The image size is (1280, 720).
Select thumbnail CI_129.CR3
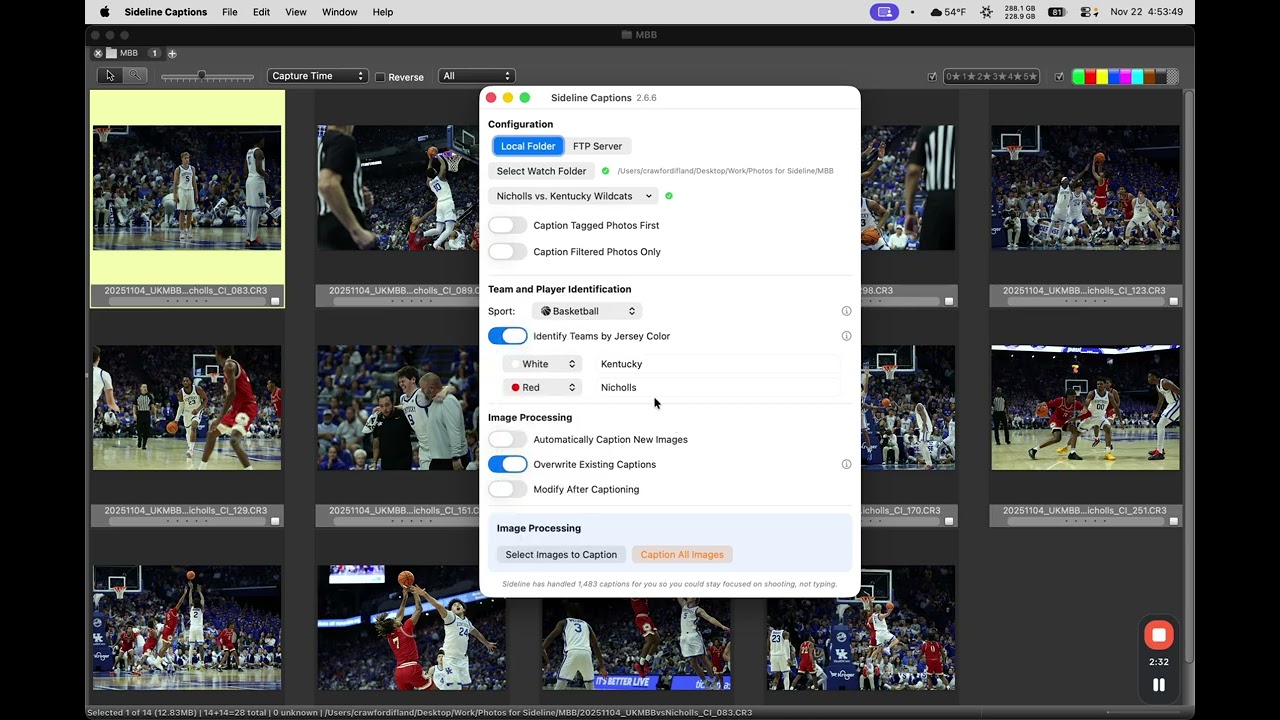coord(187,408)
